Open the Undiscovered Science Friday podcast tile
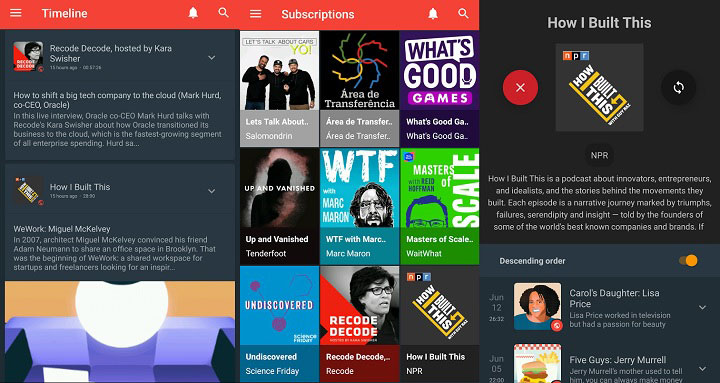Screen dimensions: 720x383 pyautogui.click(x=279, y=324)
